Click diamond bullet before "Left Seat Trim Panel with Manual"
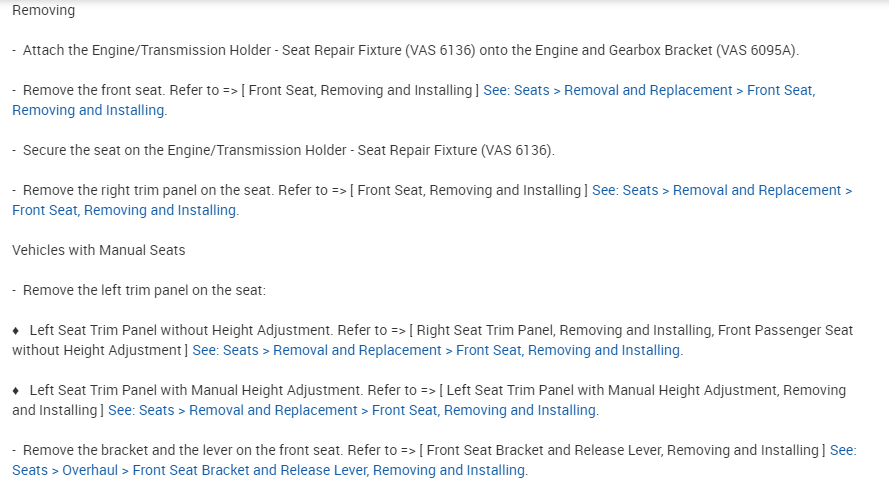889x485 pixels. (x=16, y=390)
